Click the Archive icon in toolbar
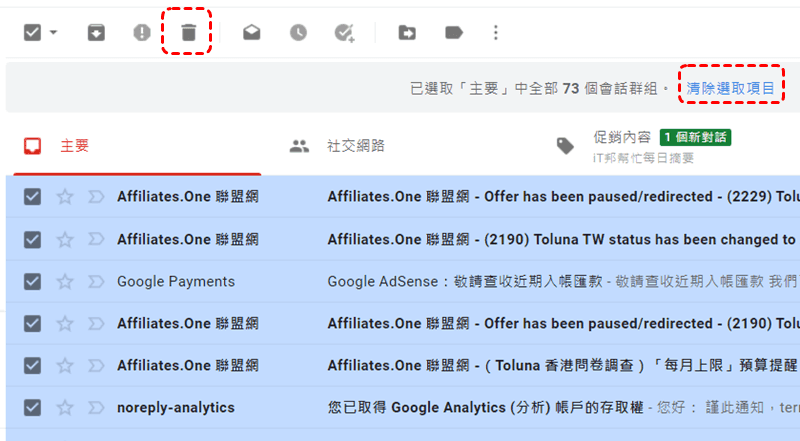 pyautogui.click(x=96, y=33)
